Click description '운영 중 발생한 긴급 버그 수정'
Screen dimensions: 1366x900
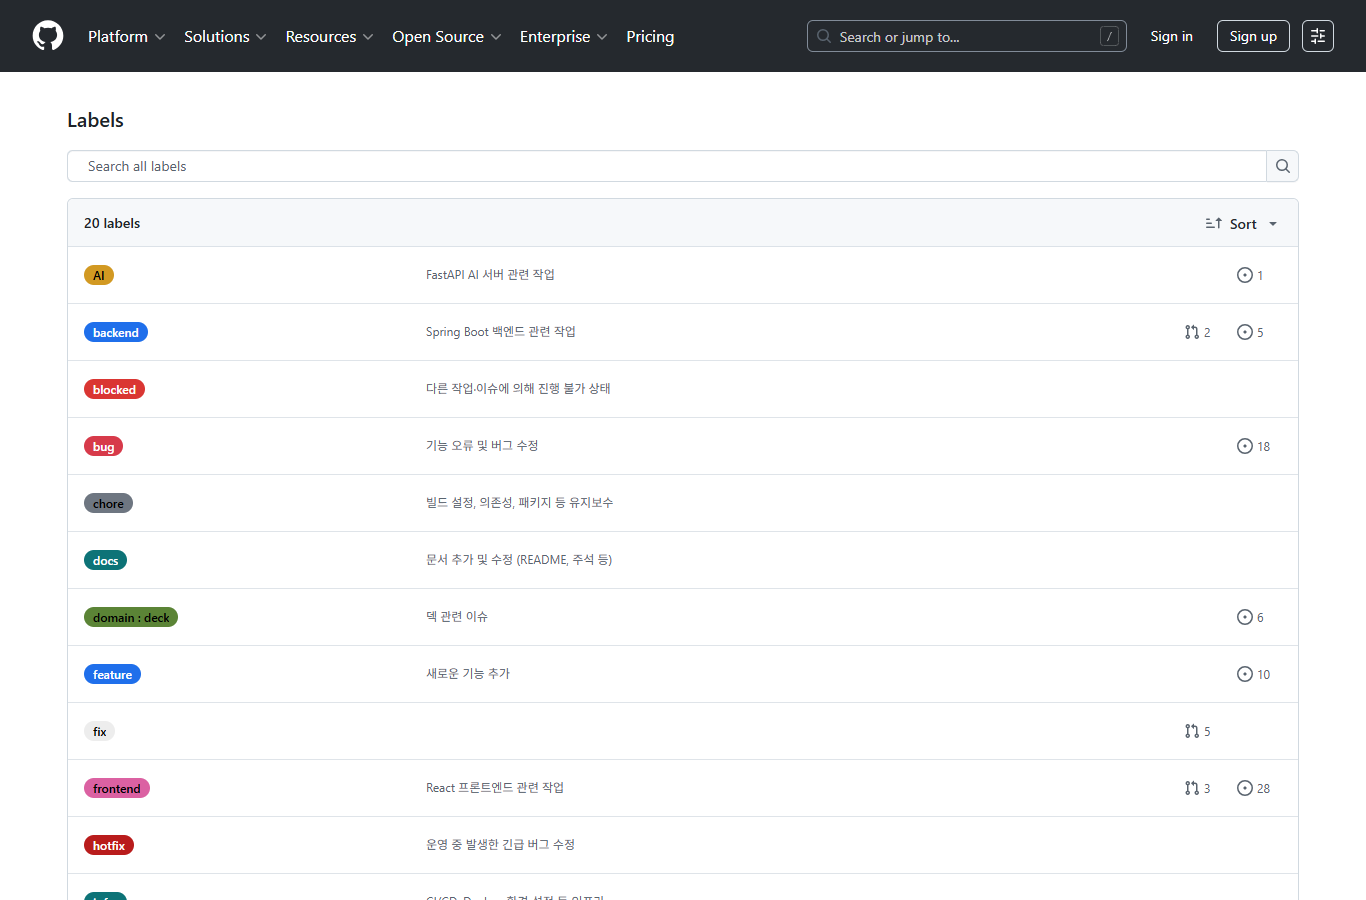[500, 844]
